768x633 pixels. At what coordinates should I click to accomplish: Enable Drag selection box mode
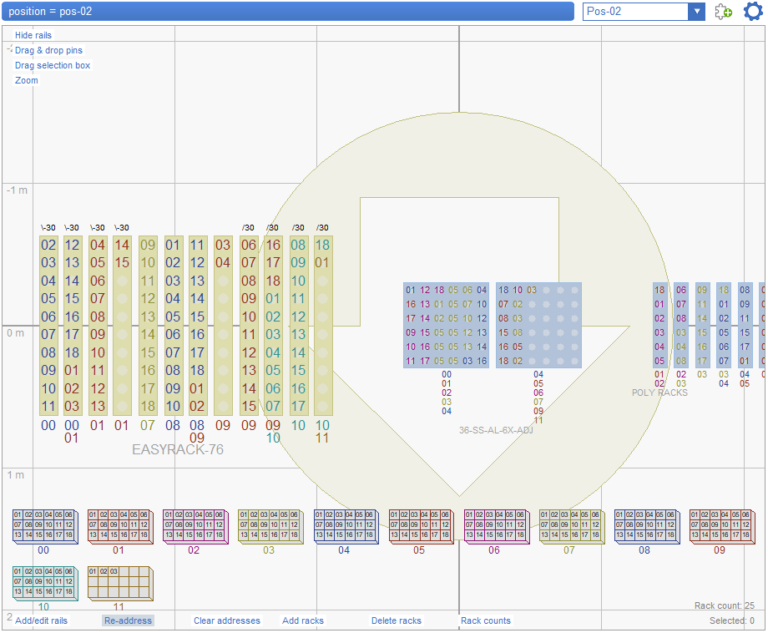click(x=52, y=65)
